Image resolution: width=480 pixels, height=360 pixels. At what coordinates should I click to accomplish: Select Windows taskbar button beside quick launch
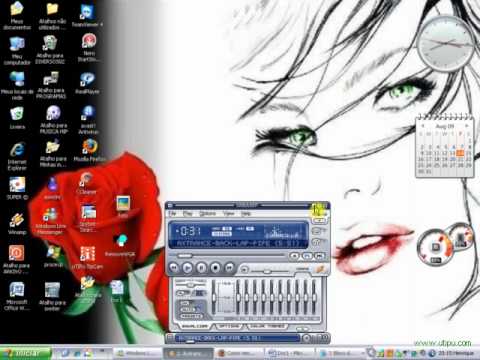click(x=137, y=353)
